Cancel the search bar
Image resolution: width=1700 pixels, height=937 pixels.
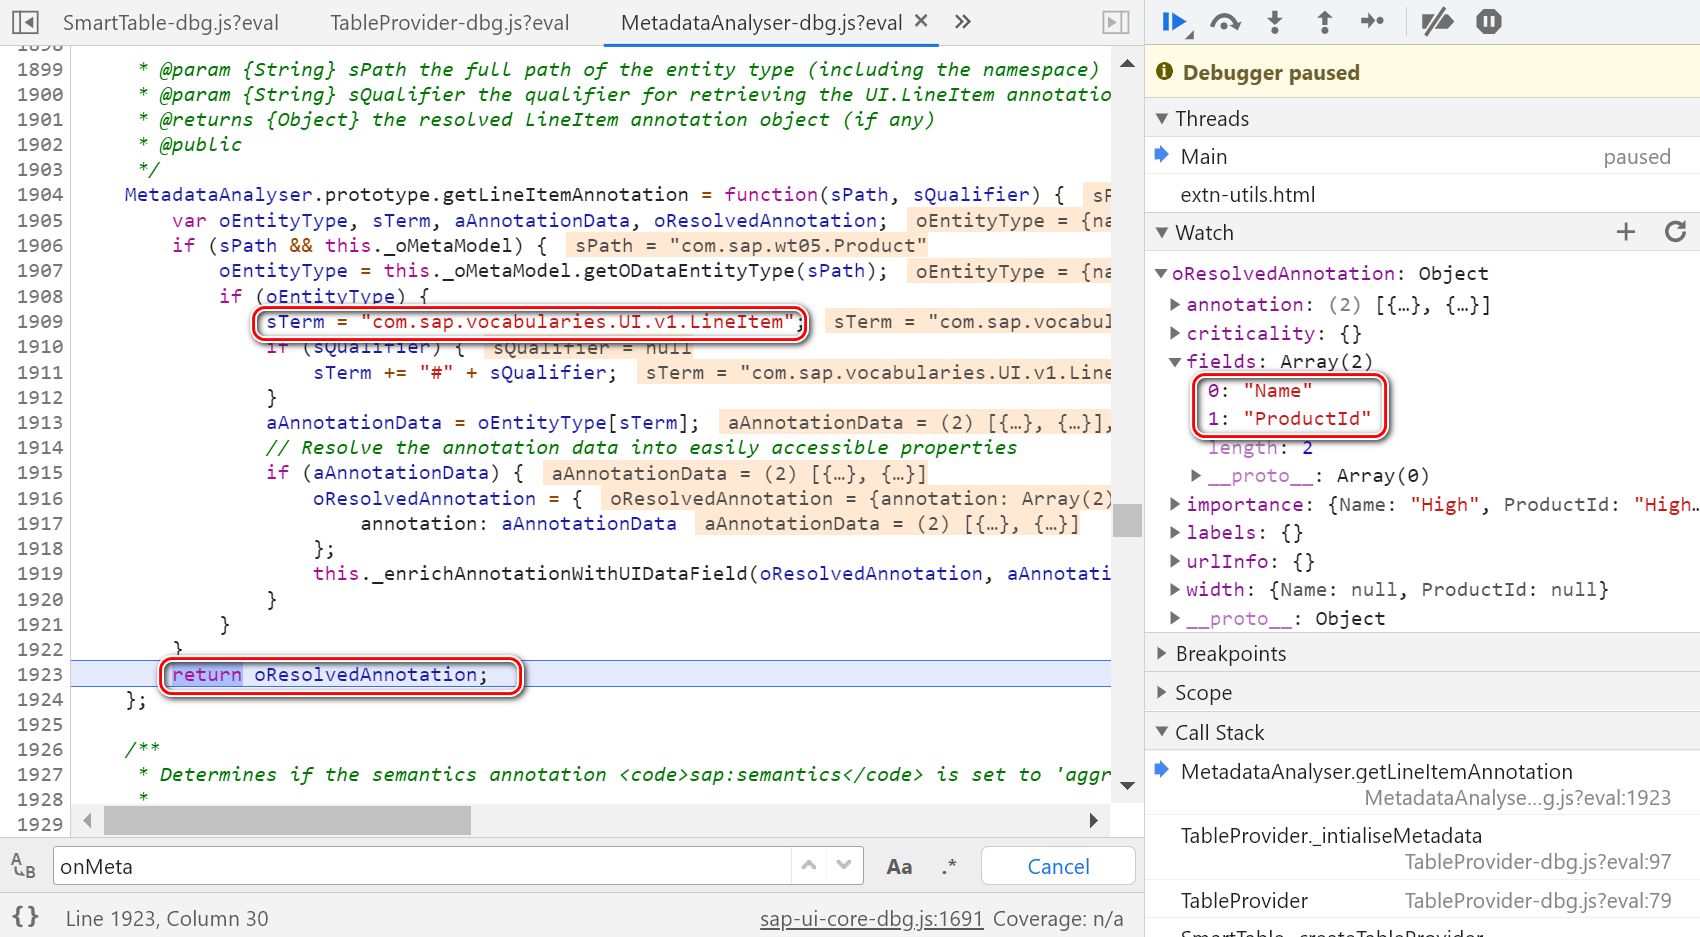point(1058,867)
